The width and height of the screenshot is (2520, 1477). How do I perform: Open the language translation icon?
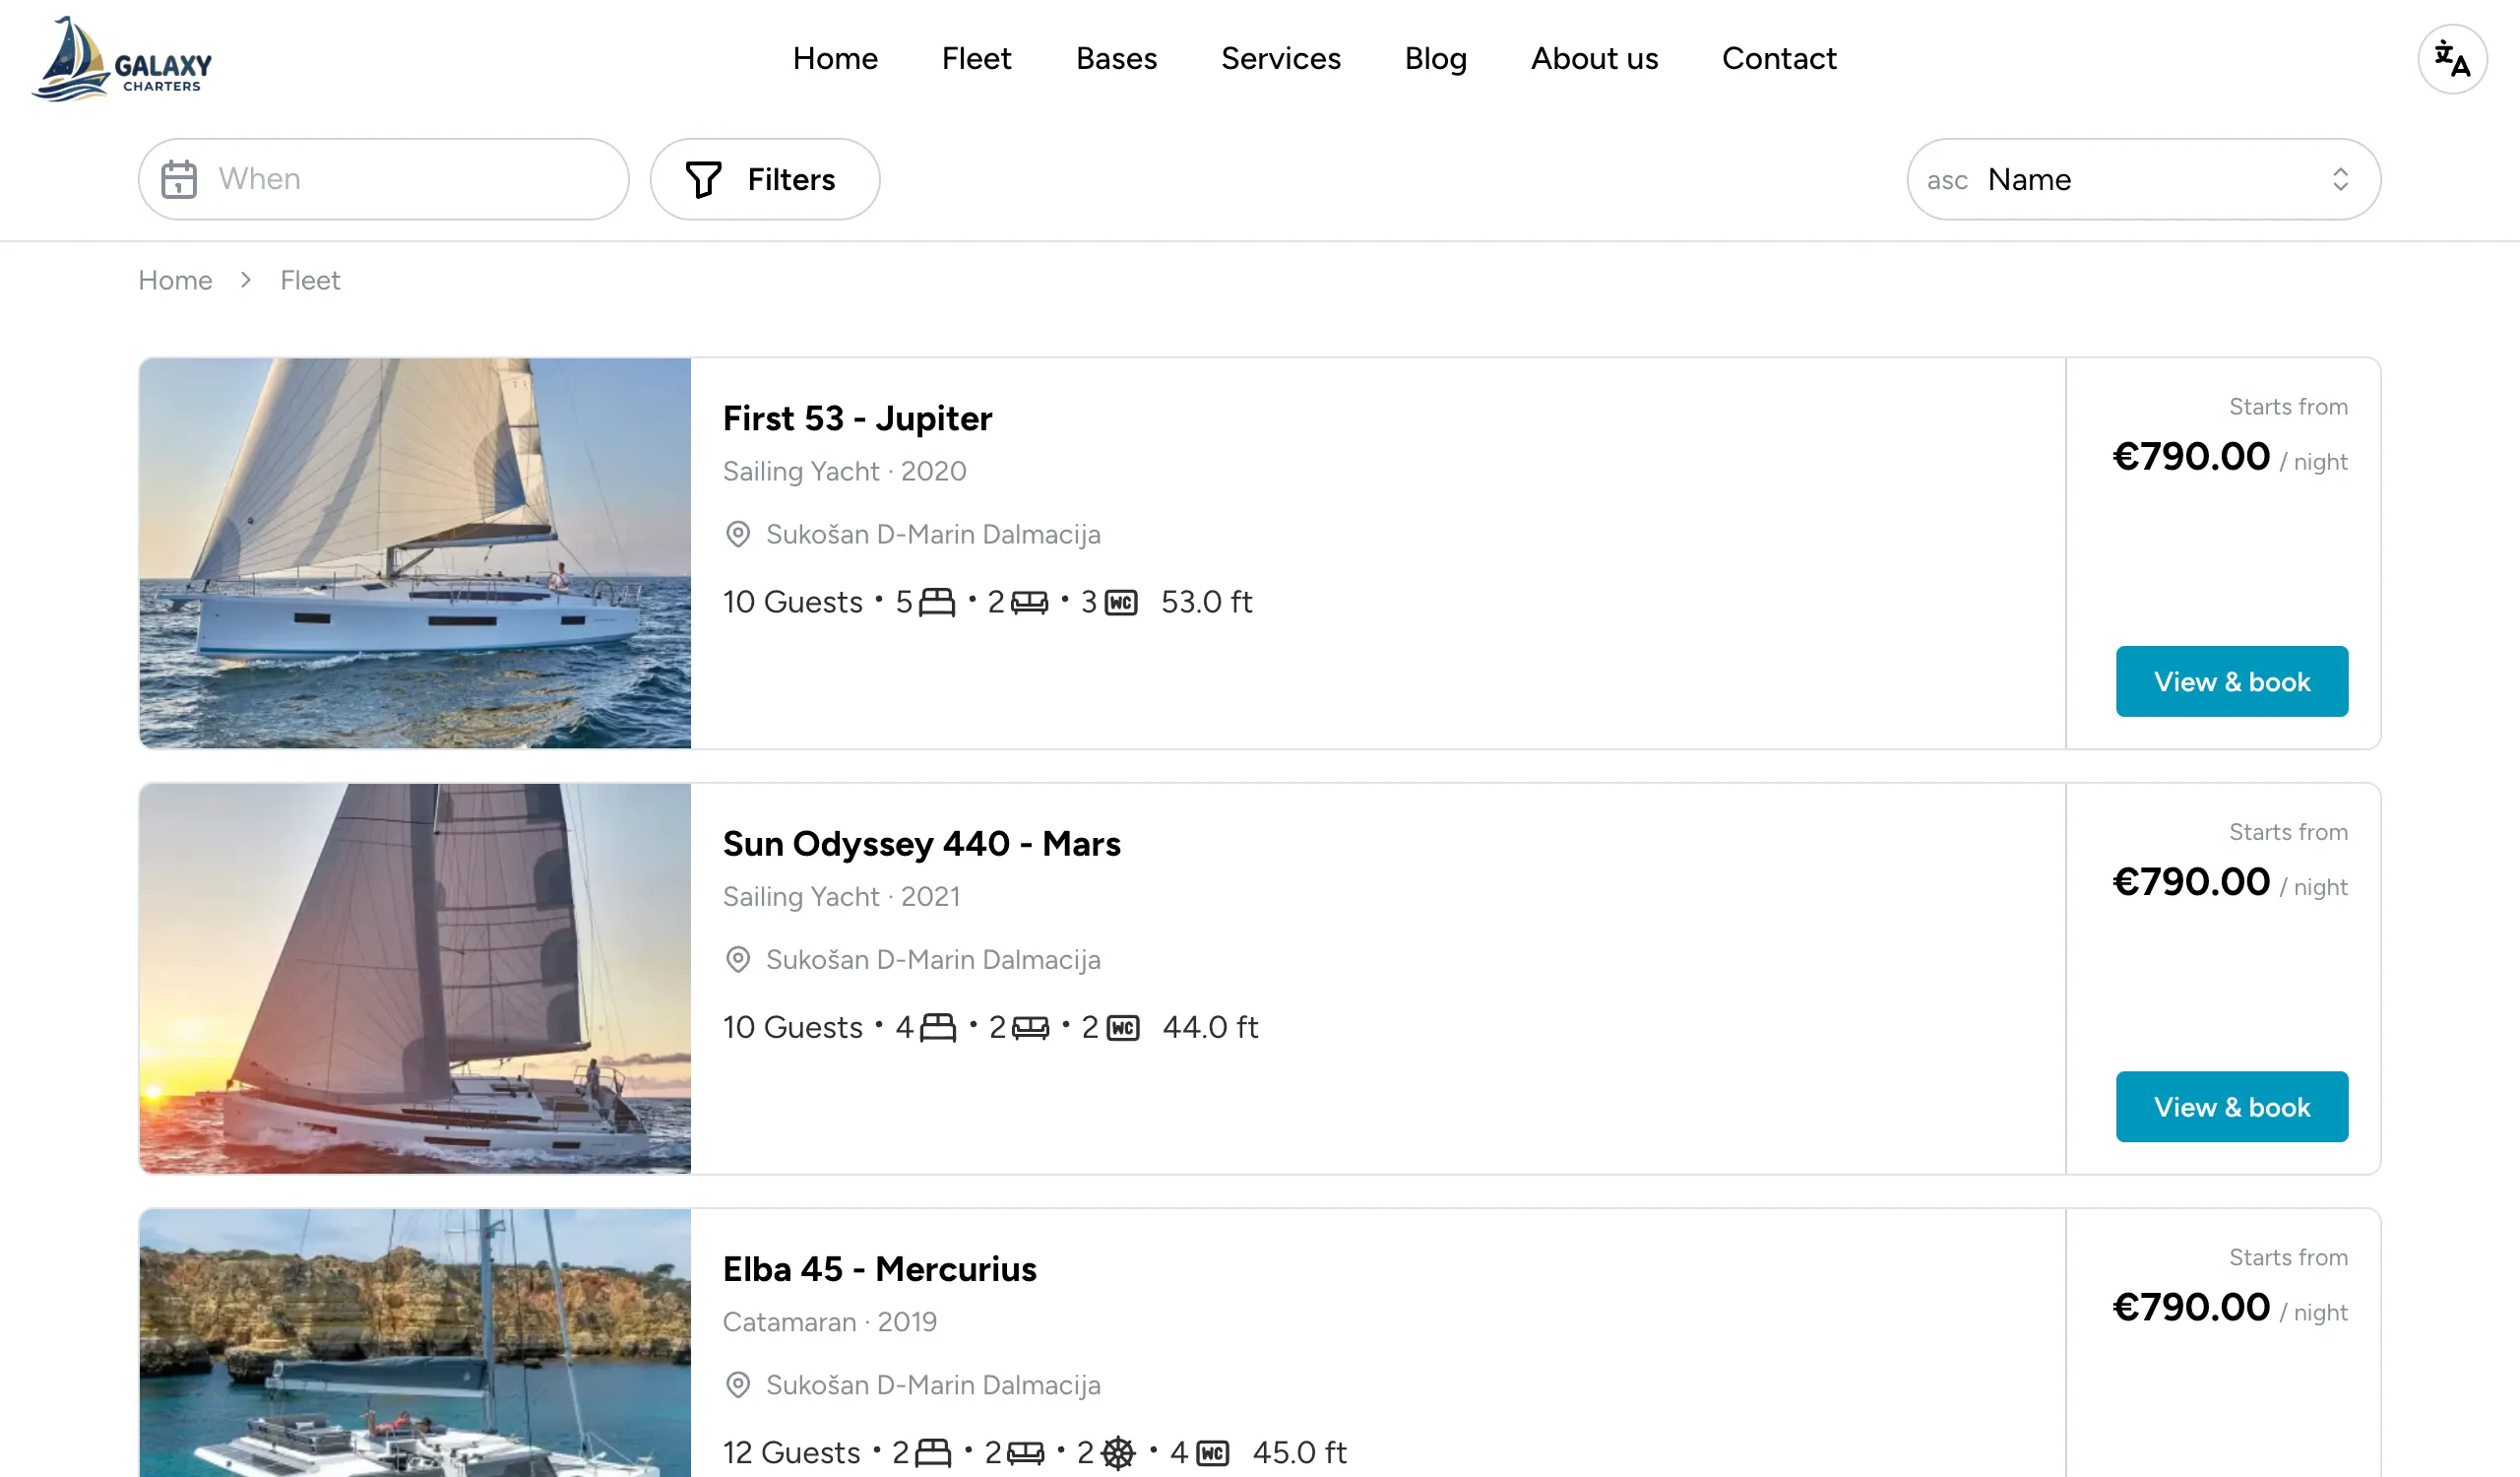[x=2452, y=59]
